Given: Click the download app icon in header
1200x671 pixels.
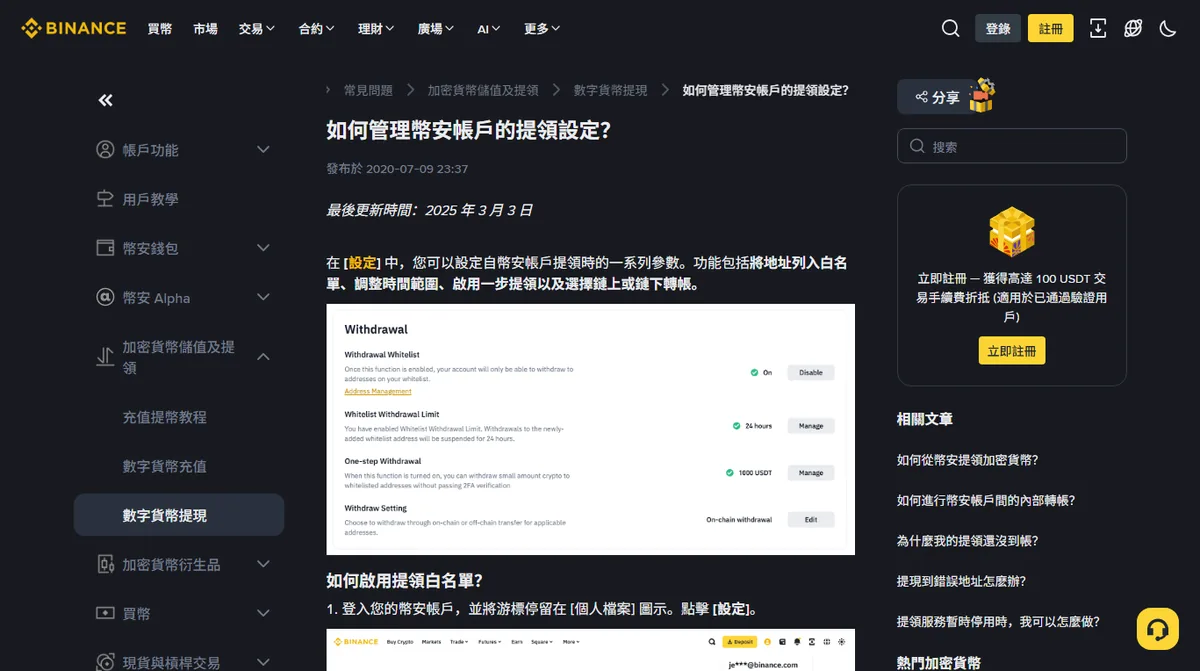Looking at the screenshot, I should (1098, 28).
